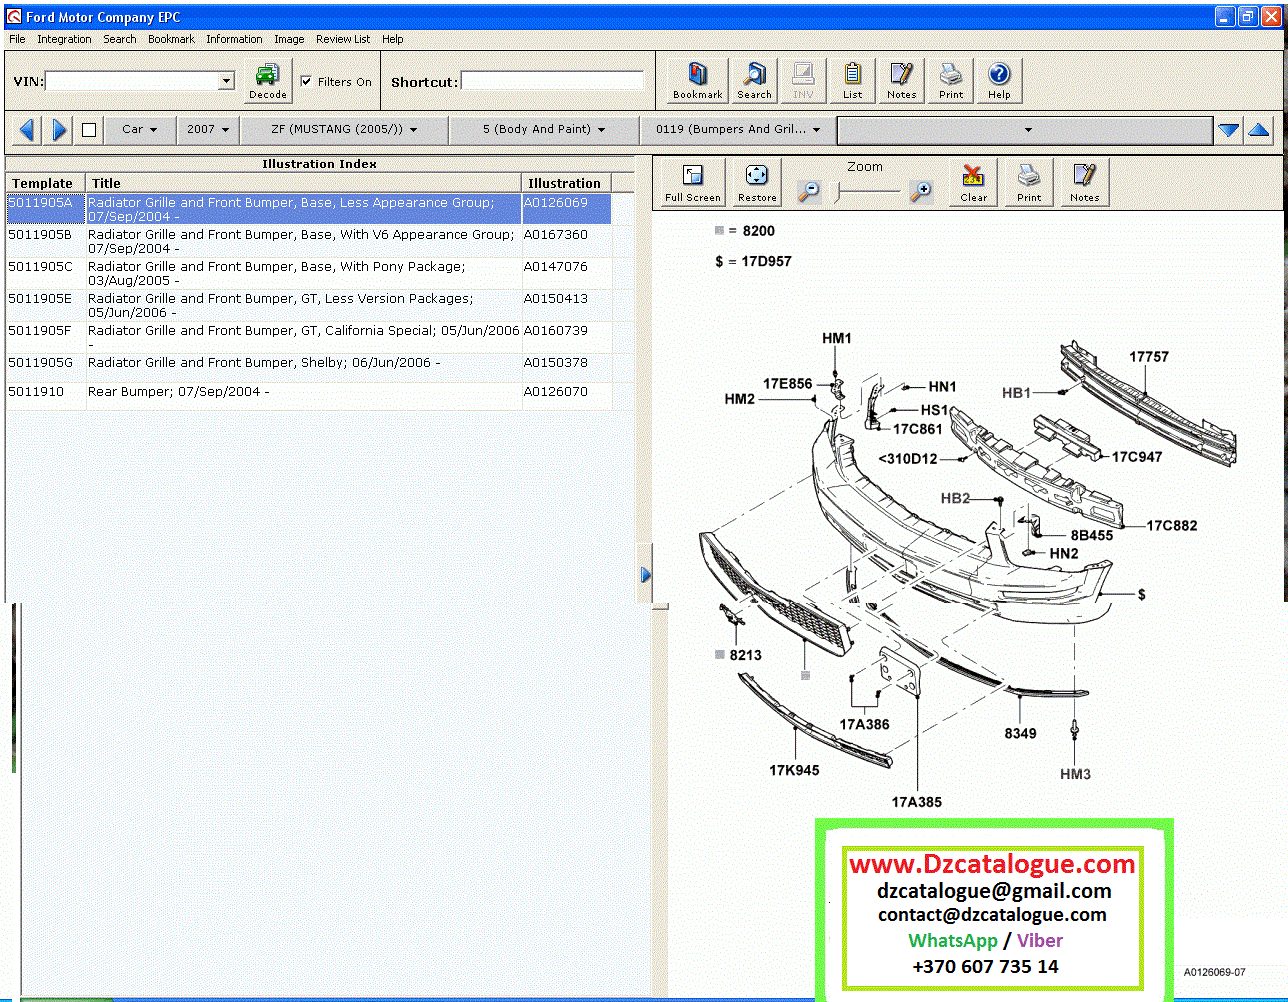This screenshot has height=1002, width=1288.
Task: Click the greyed INV toolbar icon
Action: (x=802, y=80)
